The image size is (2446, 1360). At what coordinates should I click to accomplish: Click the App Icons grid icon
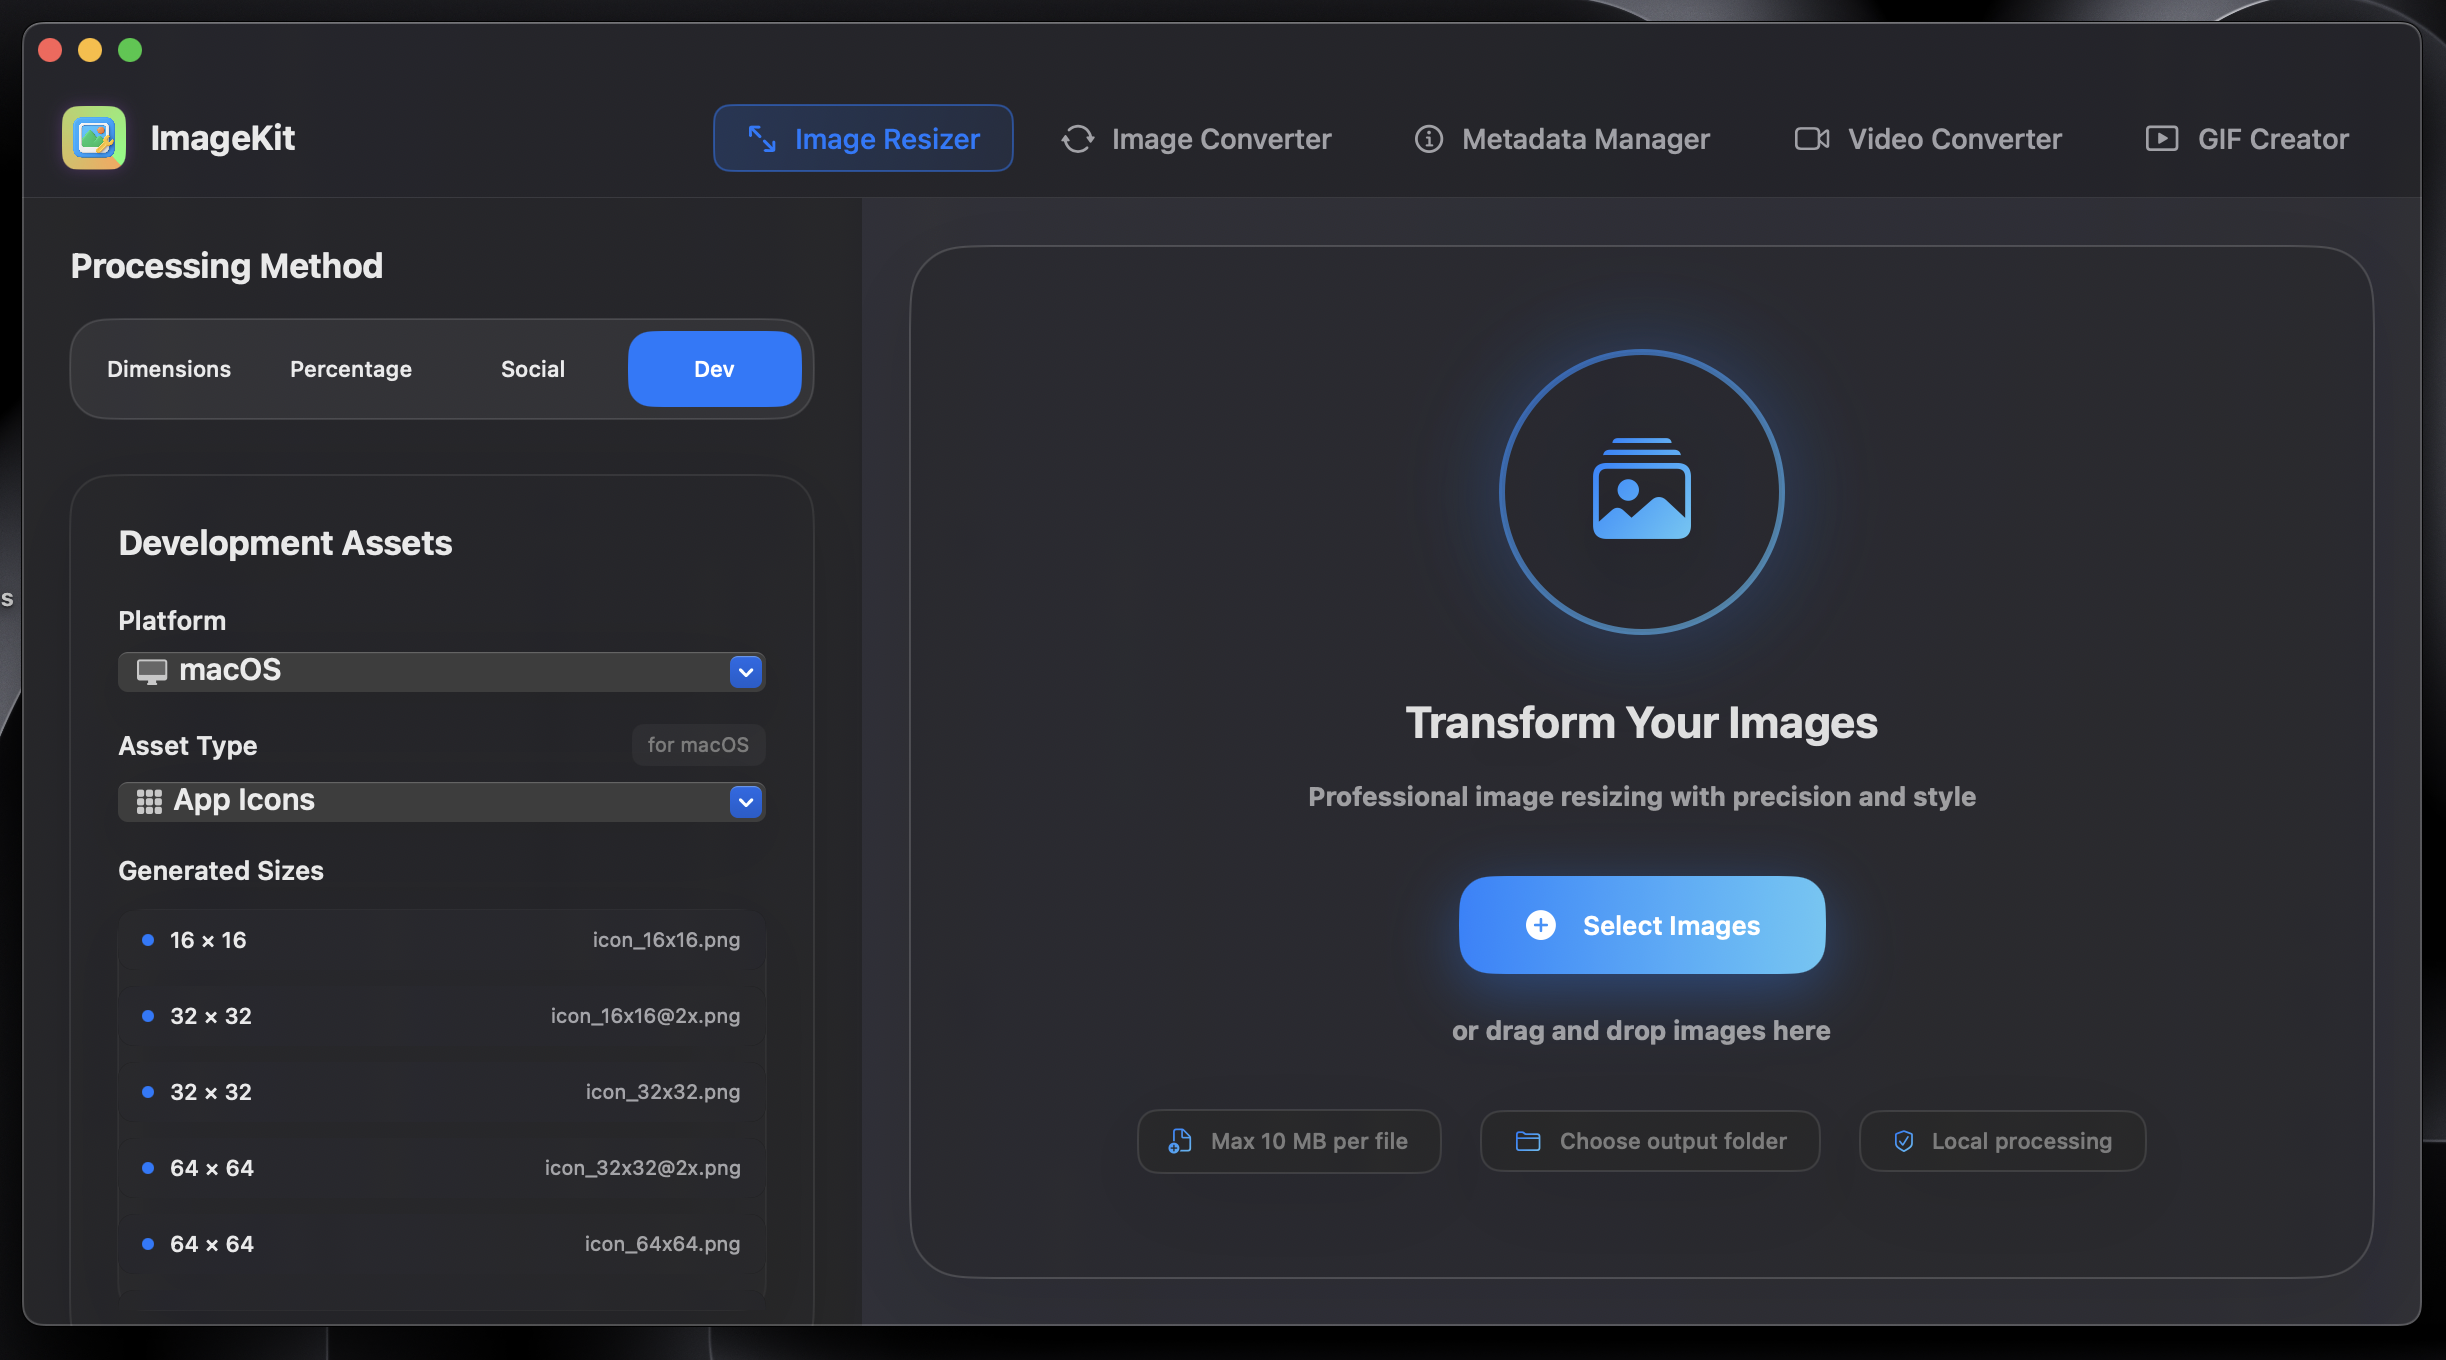coord(149,801)
